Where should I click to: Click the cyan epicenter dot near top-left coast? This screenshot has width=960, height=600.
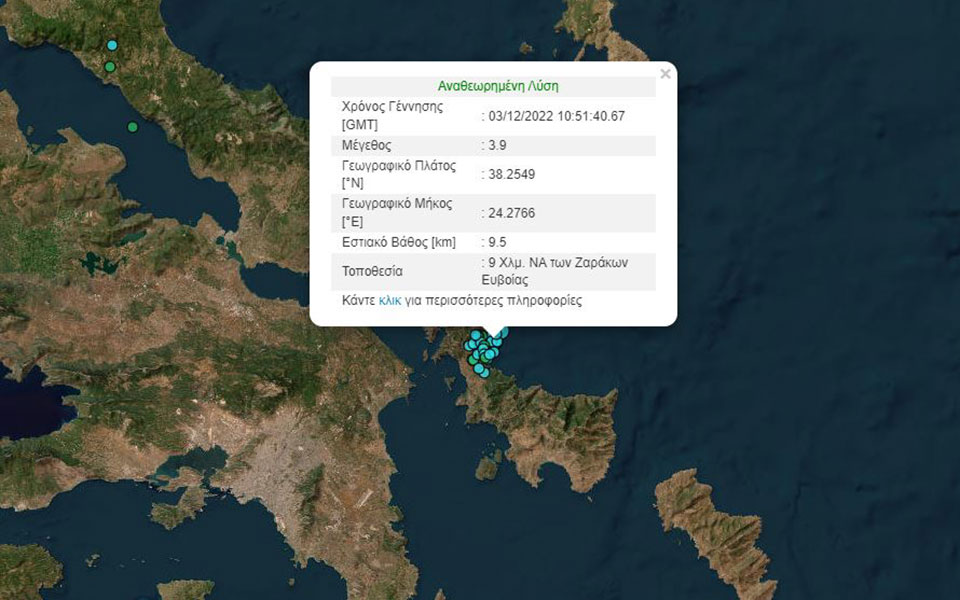(x=112, y=45)
